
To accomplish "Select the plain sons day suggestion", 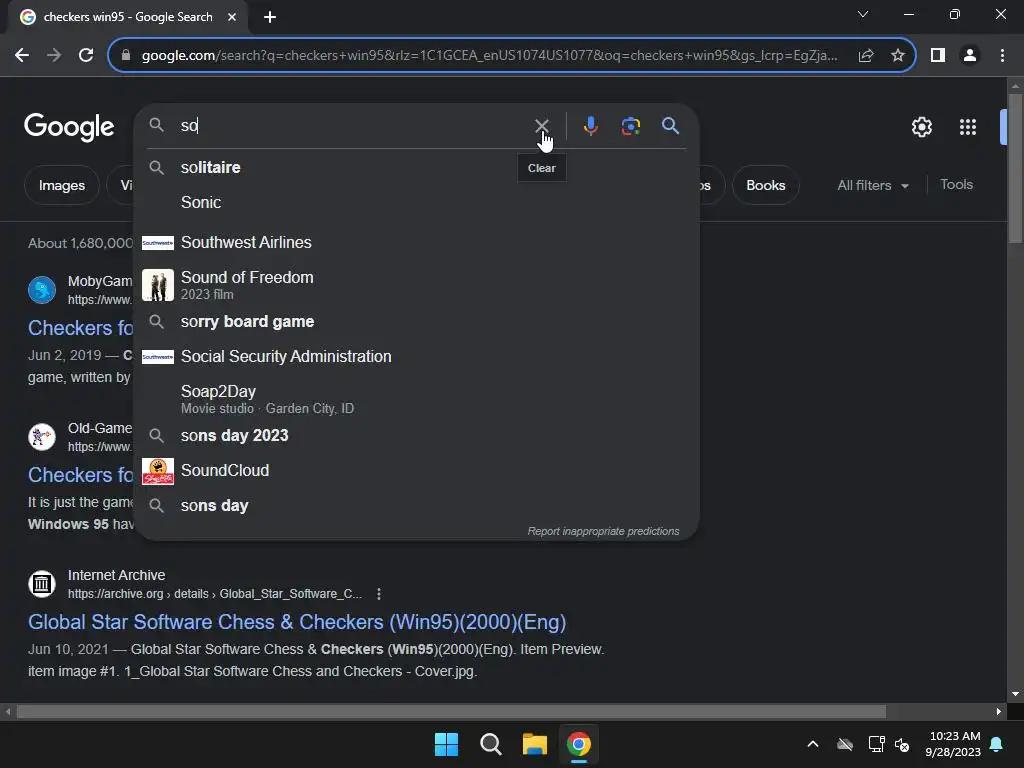I will coord(416,505).
